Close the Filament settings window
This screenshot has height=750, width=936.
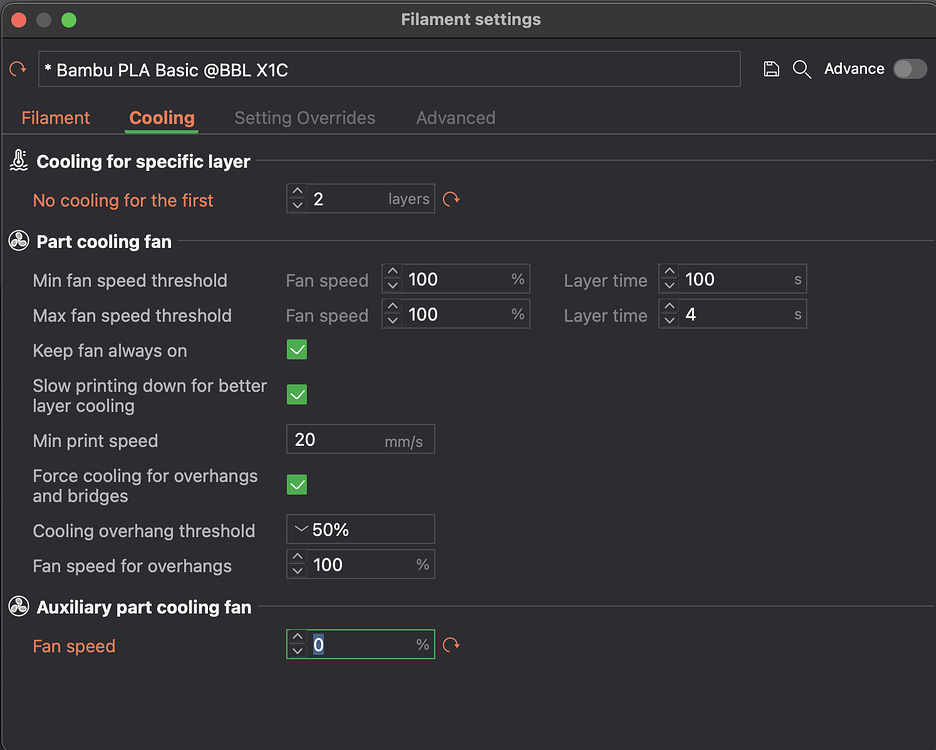tap(19, 20)
